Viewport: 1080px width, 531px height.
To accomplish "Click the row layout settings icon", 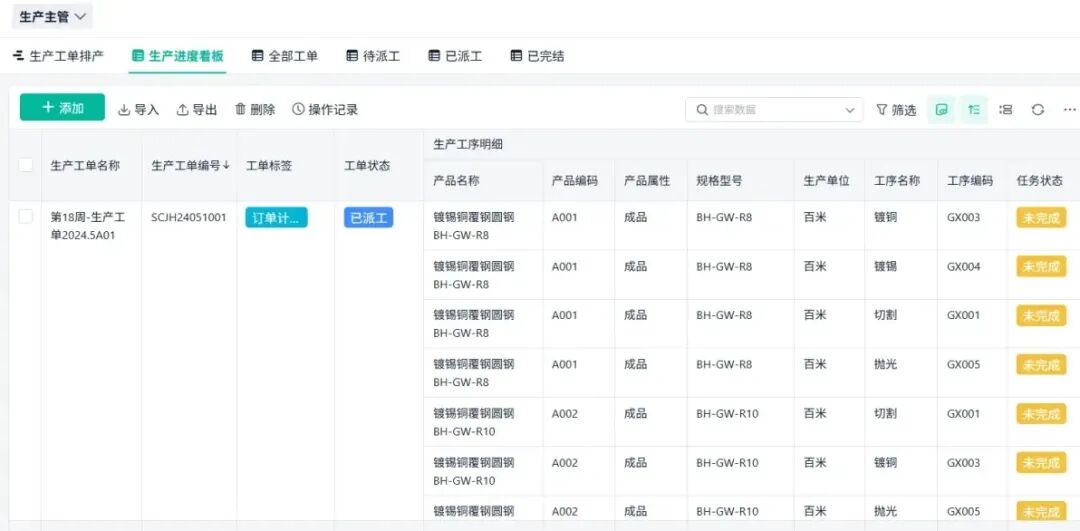I will 1006,110.
